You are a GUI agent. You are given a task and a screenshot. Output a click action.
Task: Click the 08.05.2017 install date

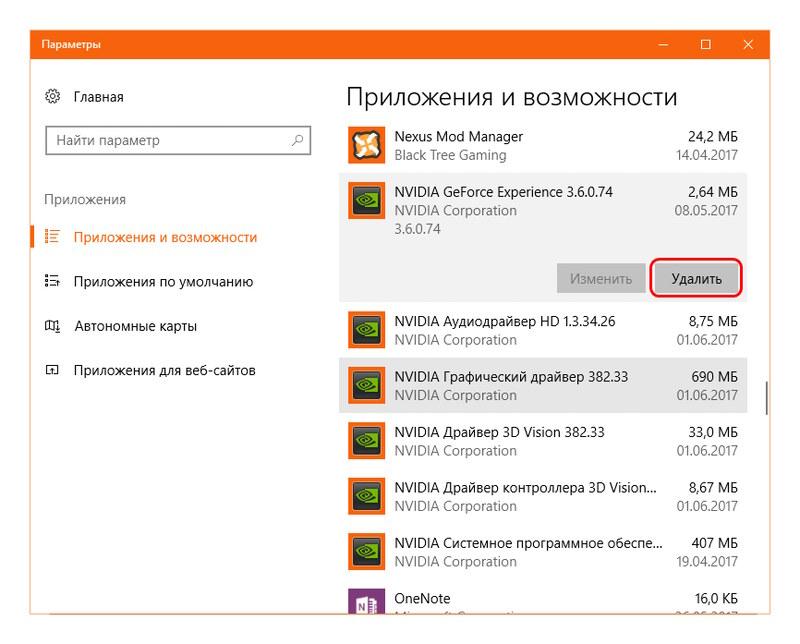(706, 210)
